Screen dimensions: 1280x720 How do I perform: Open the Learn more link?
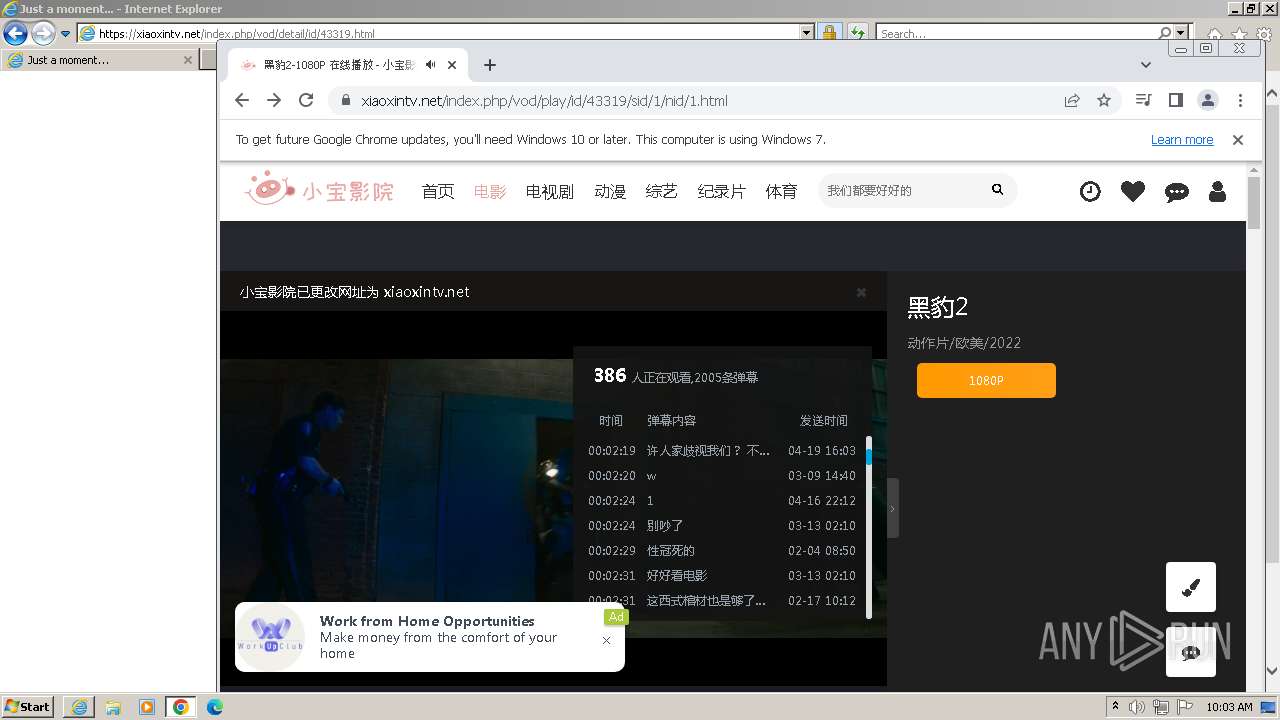(x=1182, y=140)
